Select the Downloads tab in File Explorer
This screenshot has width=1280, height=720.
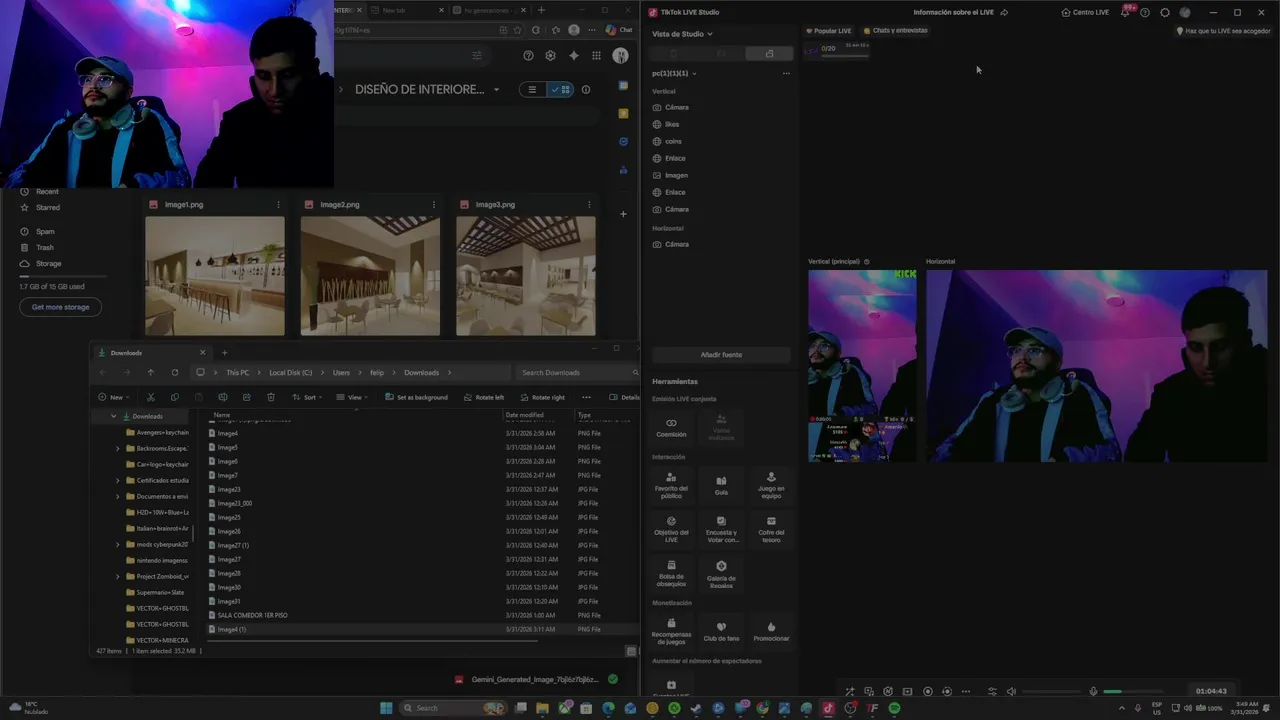click(x=150, y=352)
